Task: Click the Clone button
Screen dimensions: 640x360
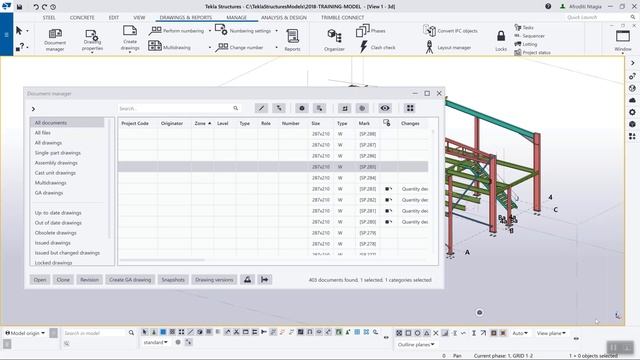Action: [x=63, y=280]
